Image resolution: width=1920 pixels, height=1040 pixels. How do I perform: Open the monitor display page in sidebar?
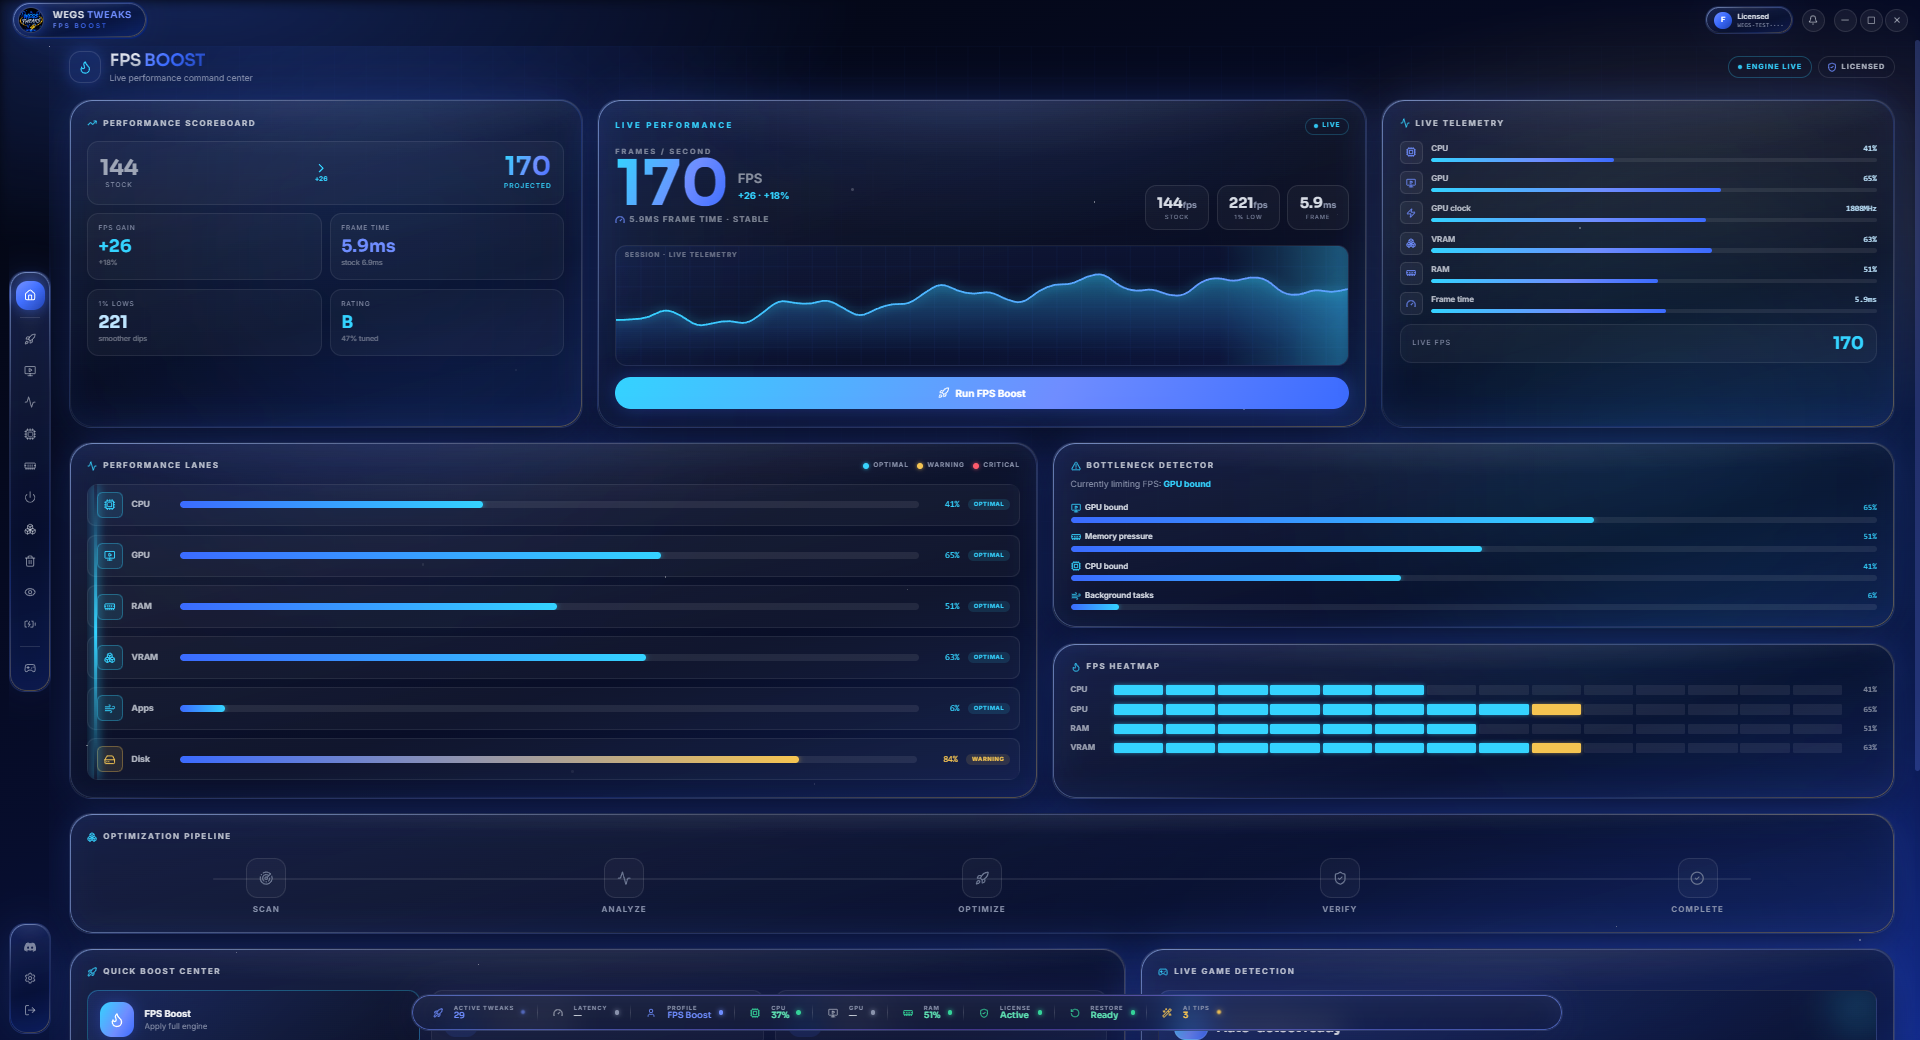30,371
